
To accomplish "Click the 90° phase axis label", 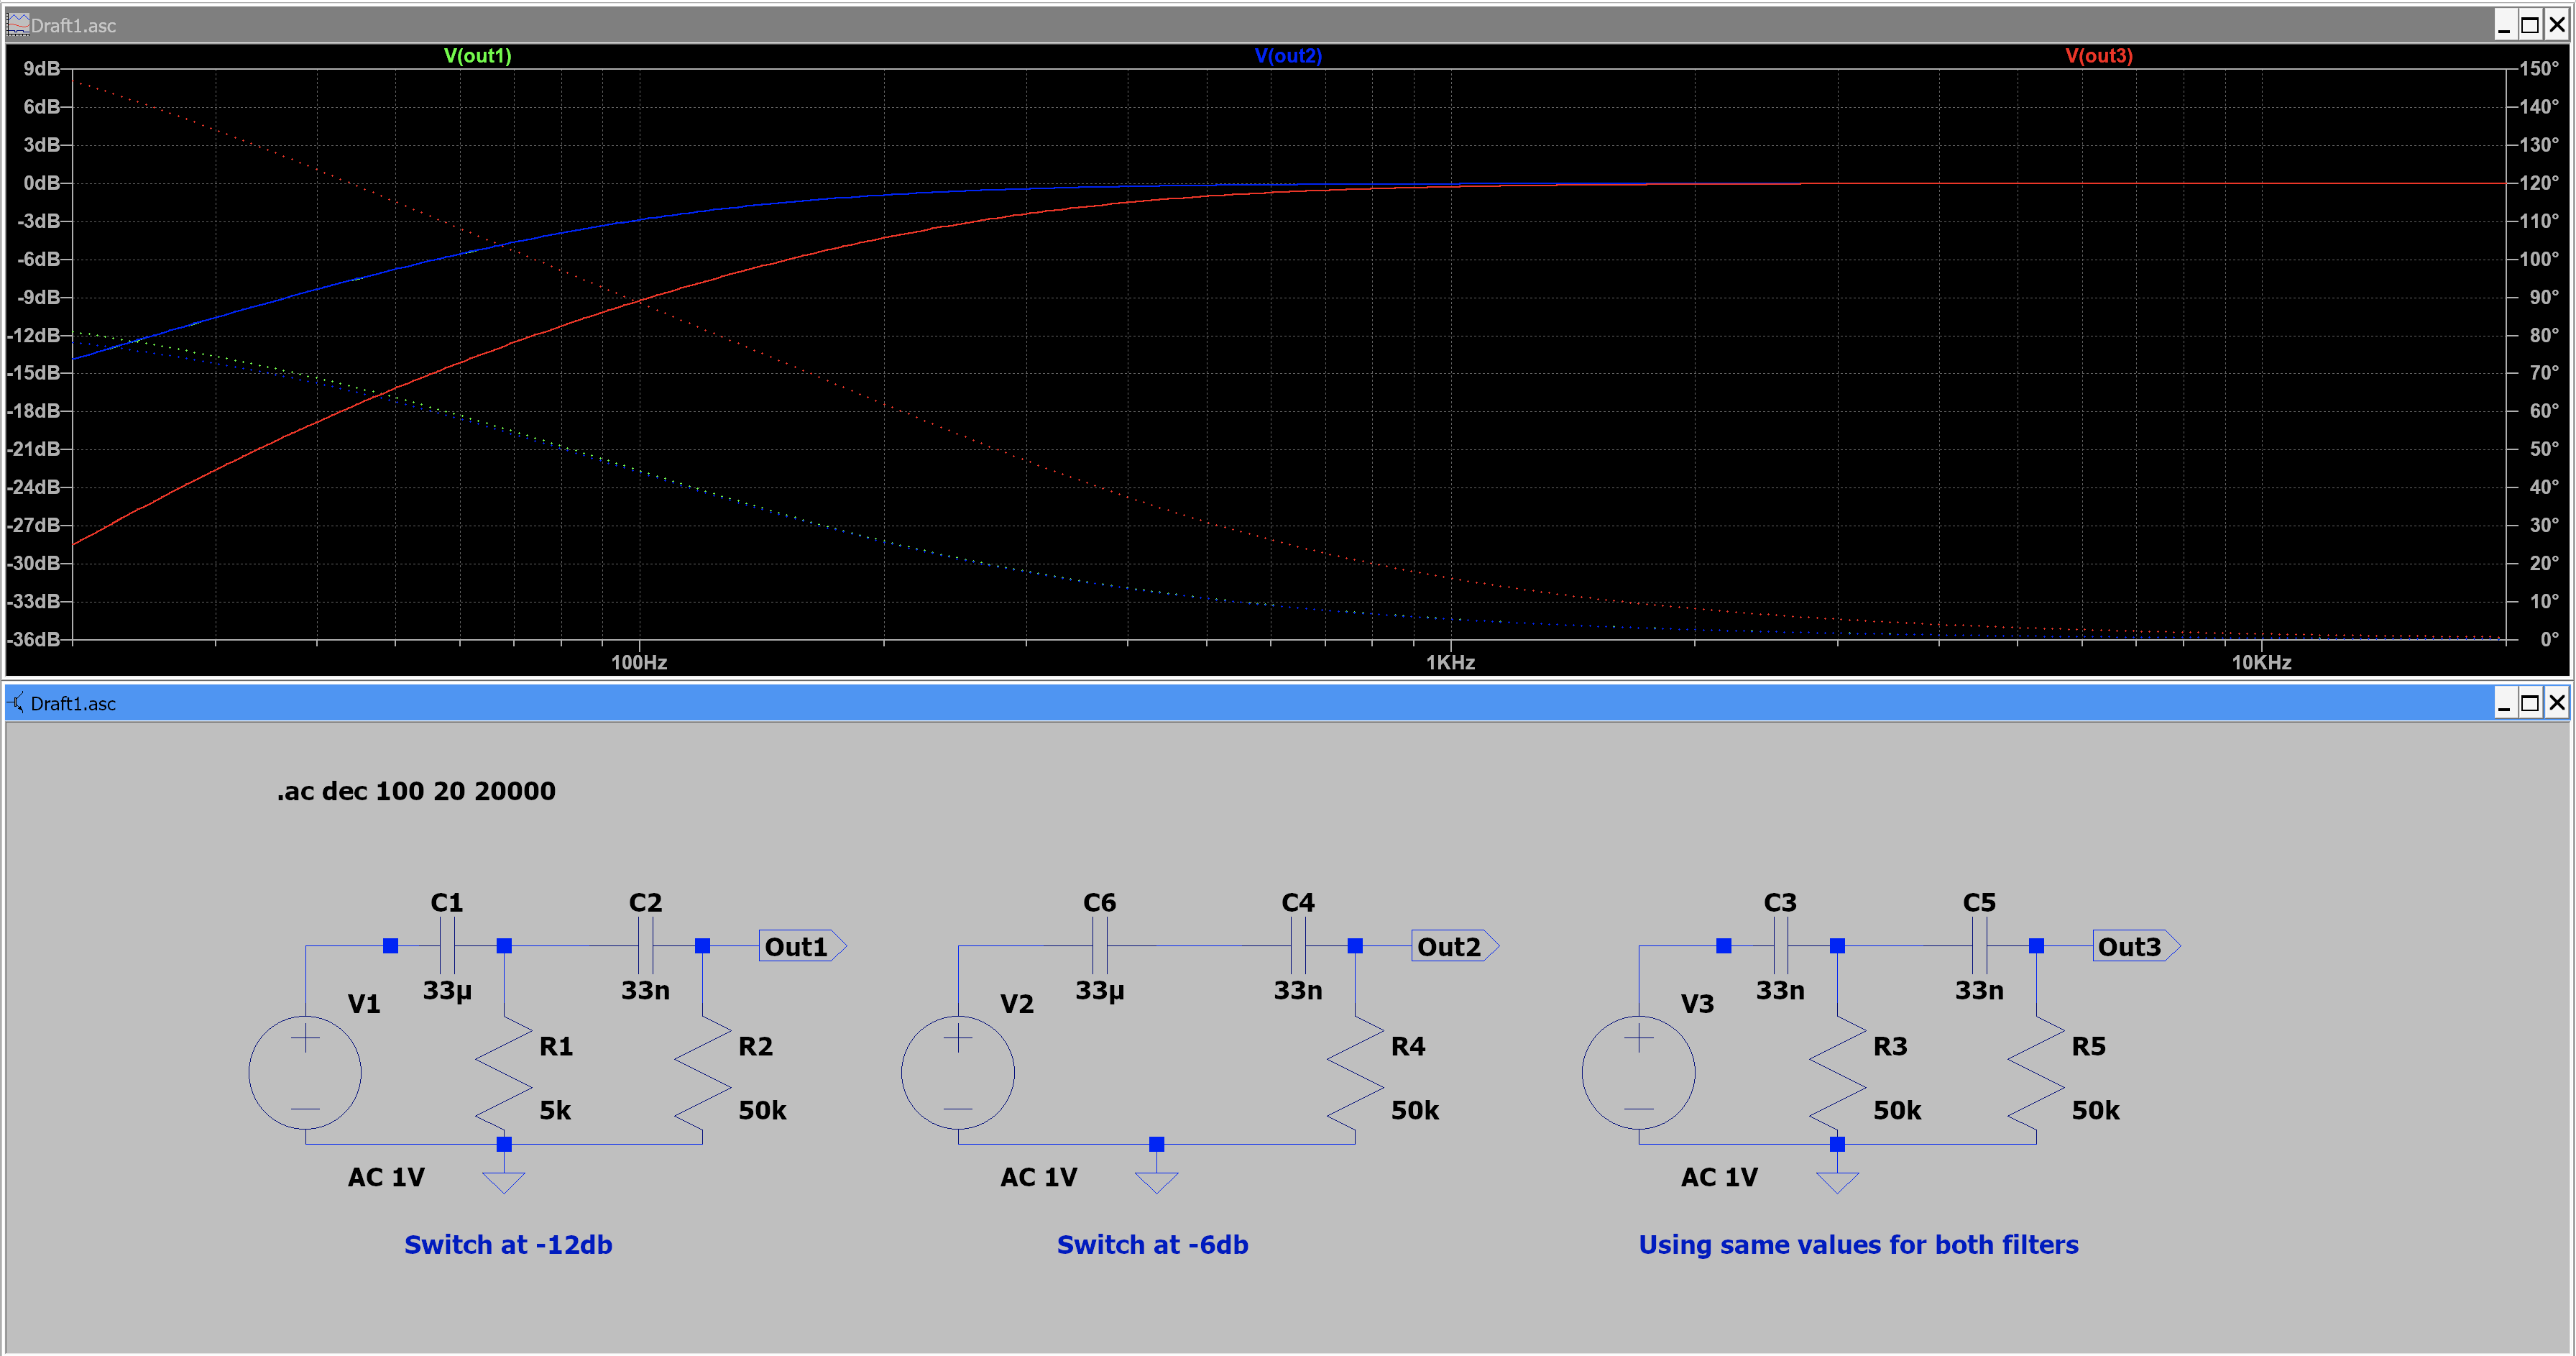I will coord(2544,297).
